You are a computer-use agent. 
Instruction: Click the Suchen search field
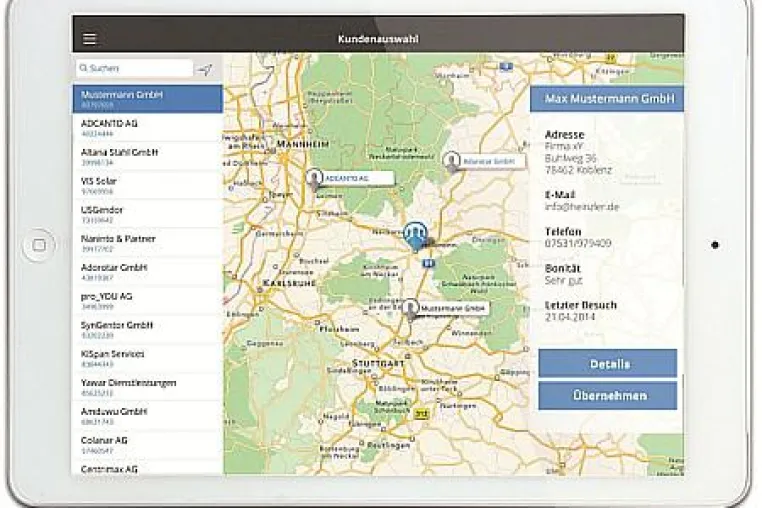(135, 68)
